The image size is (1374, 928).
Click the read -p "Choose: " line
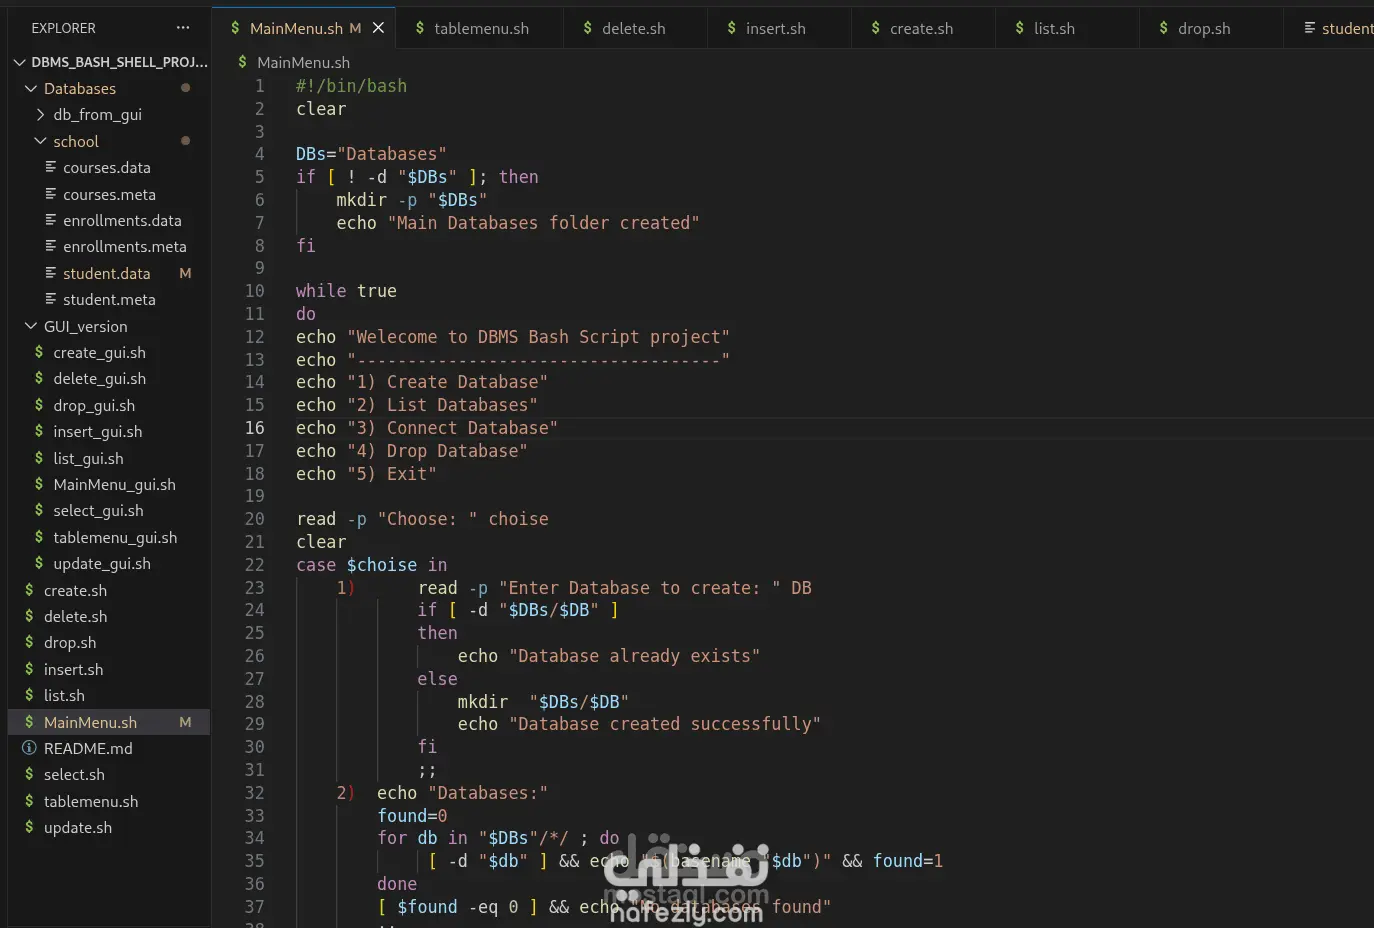pos(422,519)
